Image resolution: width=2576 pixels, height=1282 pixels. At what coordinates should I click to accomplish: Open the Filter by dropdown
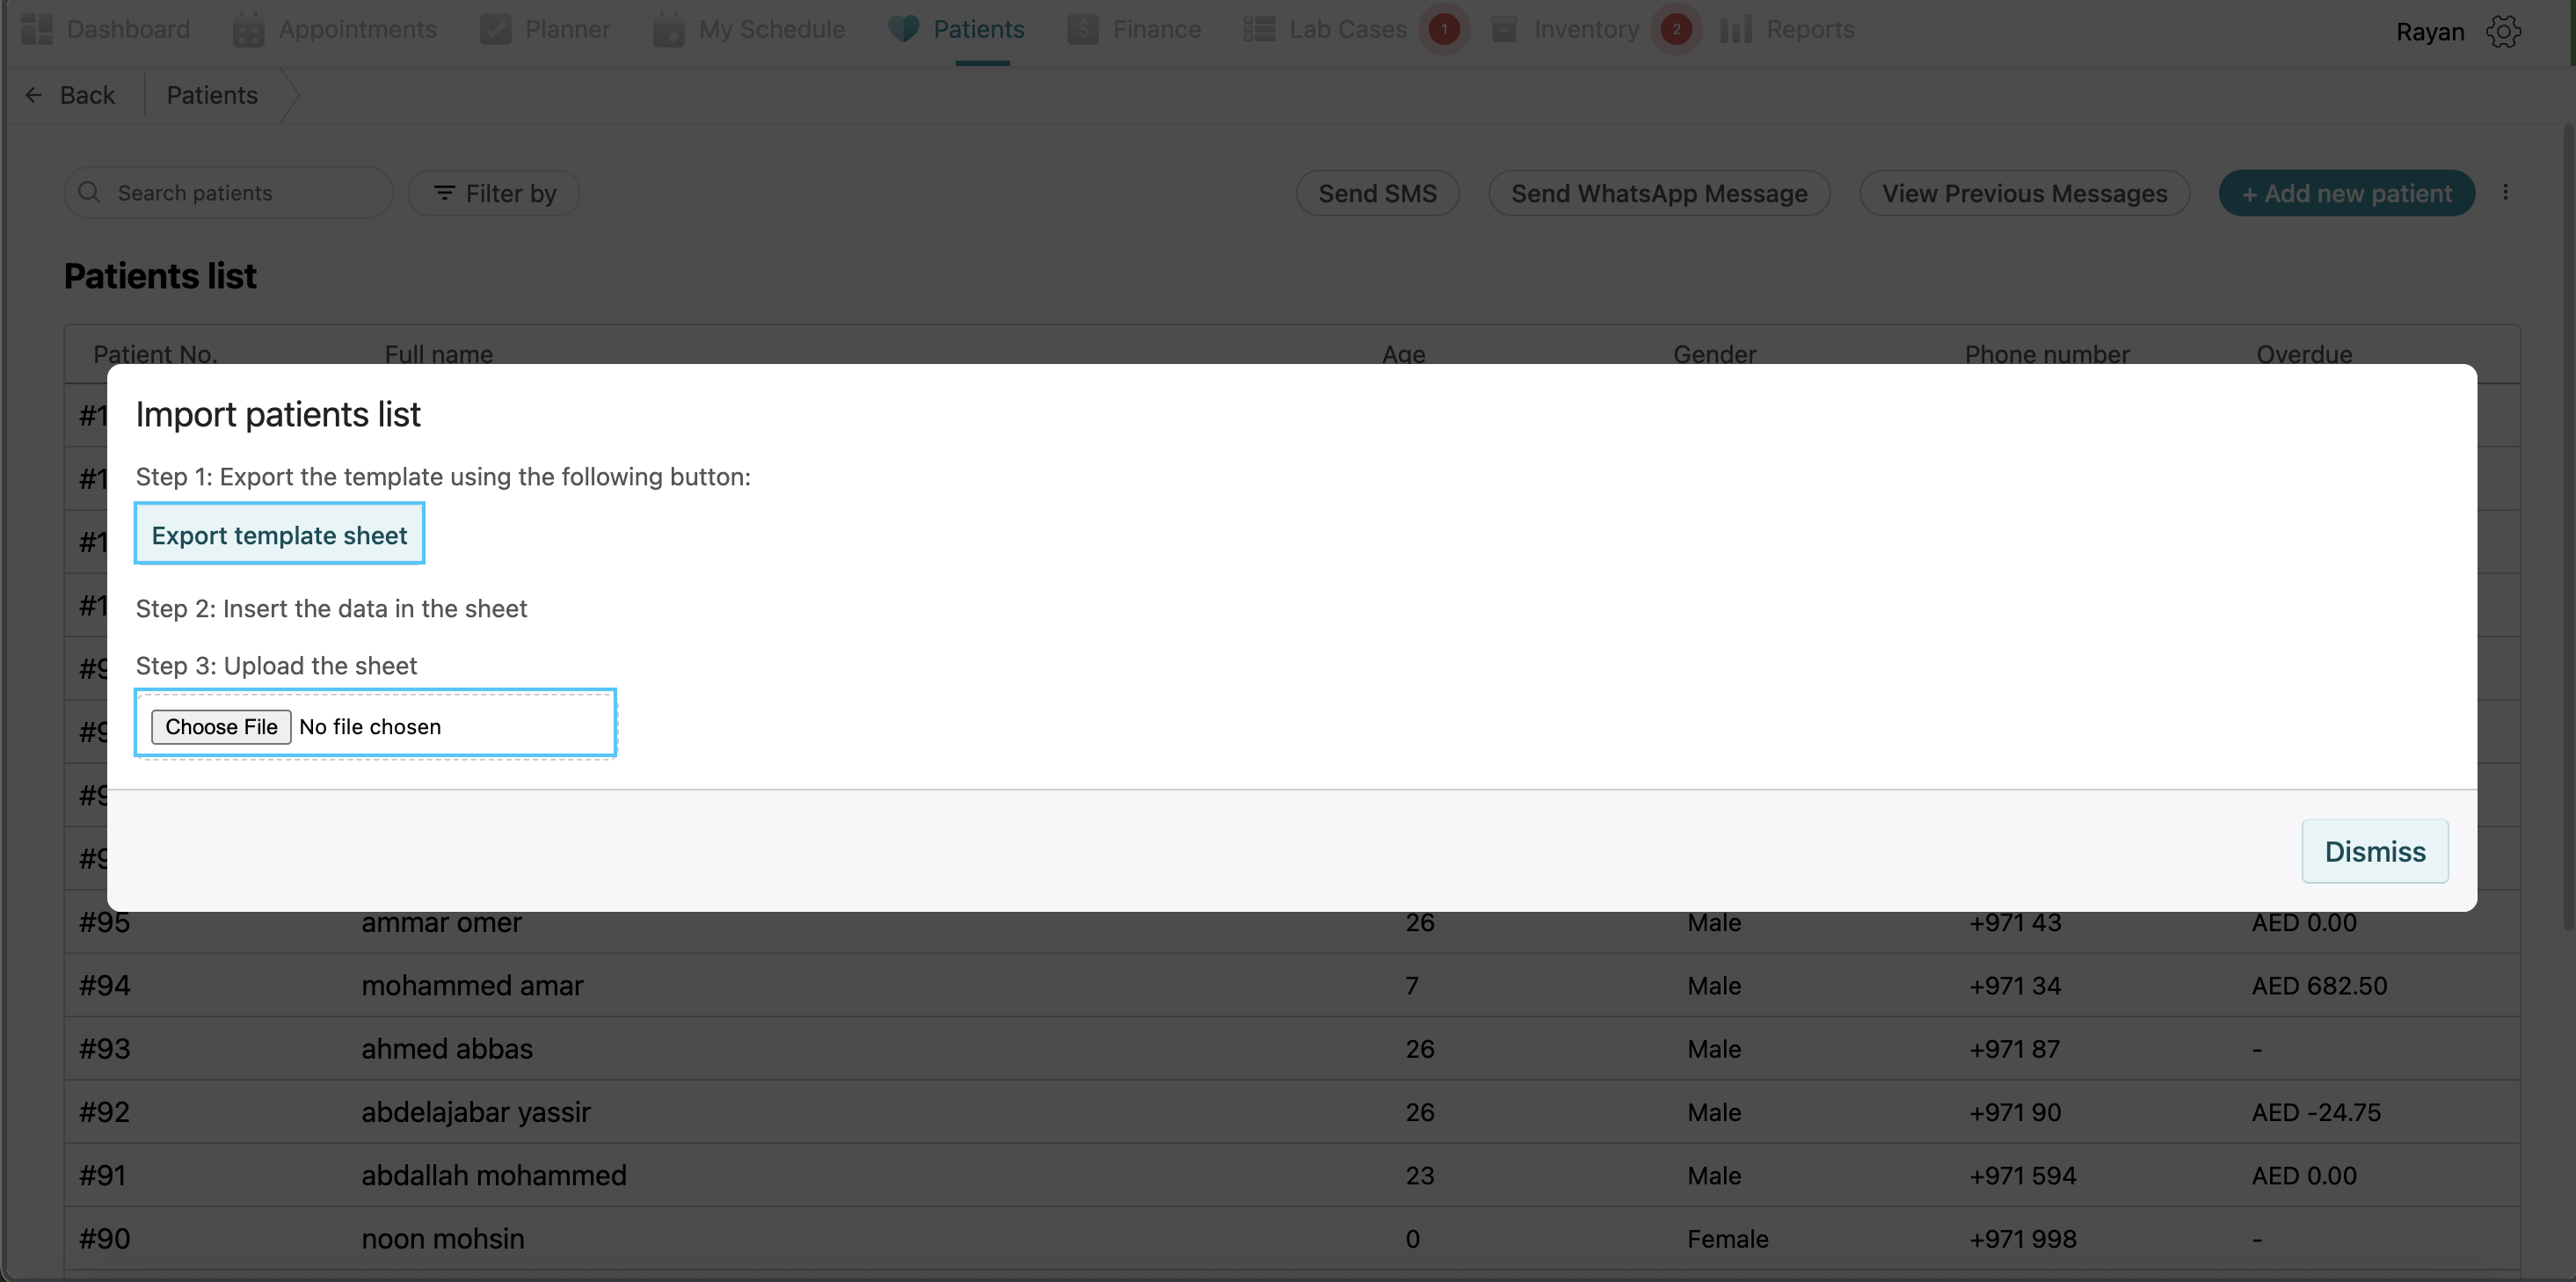(x=494, y=193)
